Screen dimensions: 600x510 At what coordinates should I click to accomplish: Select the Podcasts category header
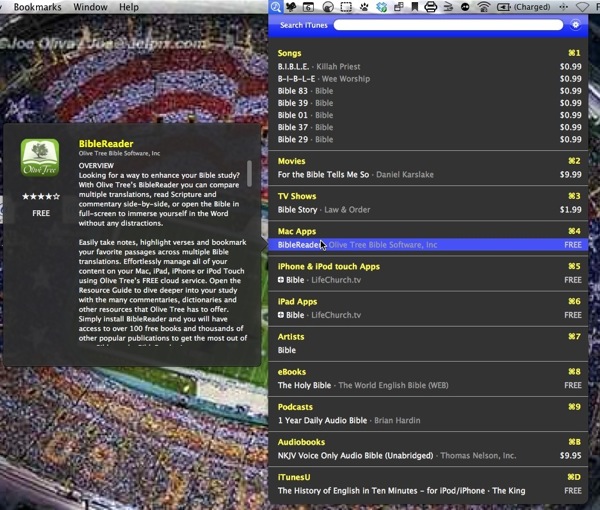(x=295, y=407)
